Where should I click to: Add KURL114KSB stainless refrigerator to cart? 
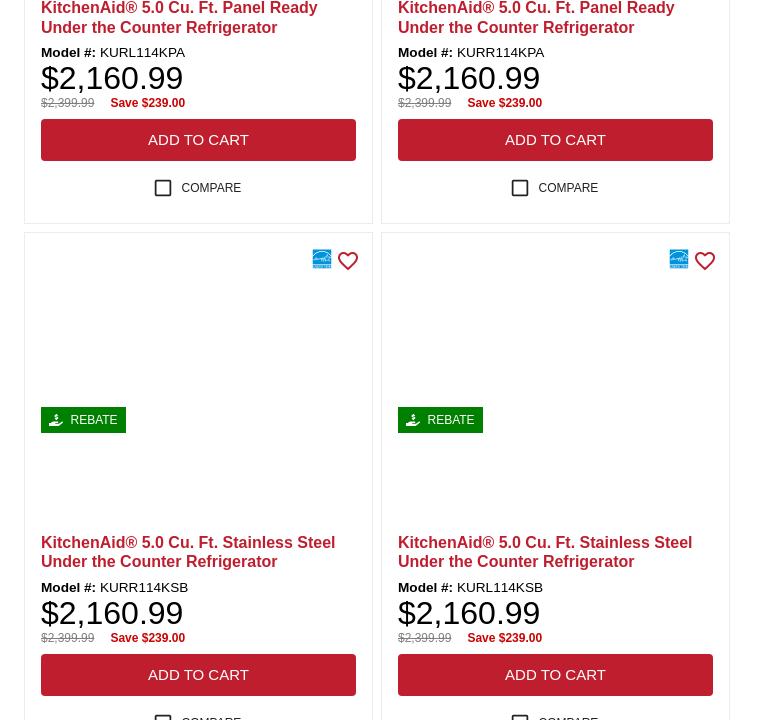click(x=555, y=675)
